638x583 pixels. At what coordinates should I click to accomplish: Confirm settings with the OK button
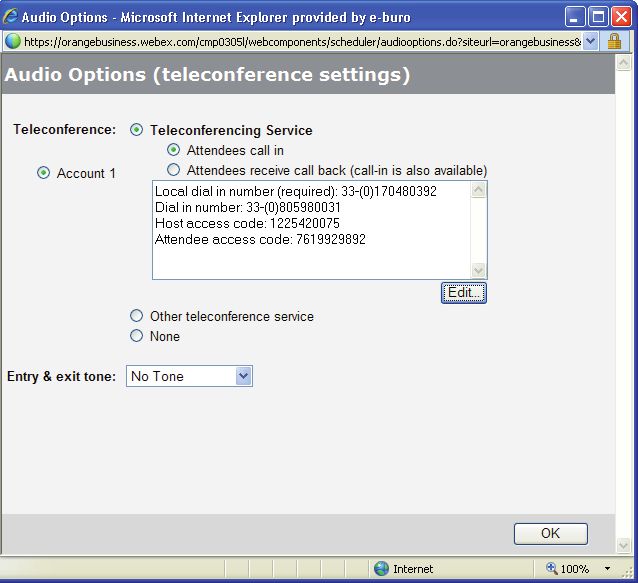(x=551, y=533)
